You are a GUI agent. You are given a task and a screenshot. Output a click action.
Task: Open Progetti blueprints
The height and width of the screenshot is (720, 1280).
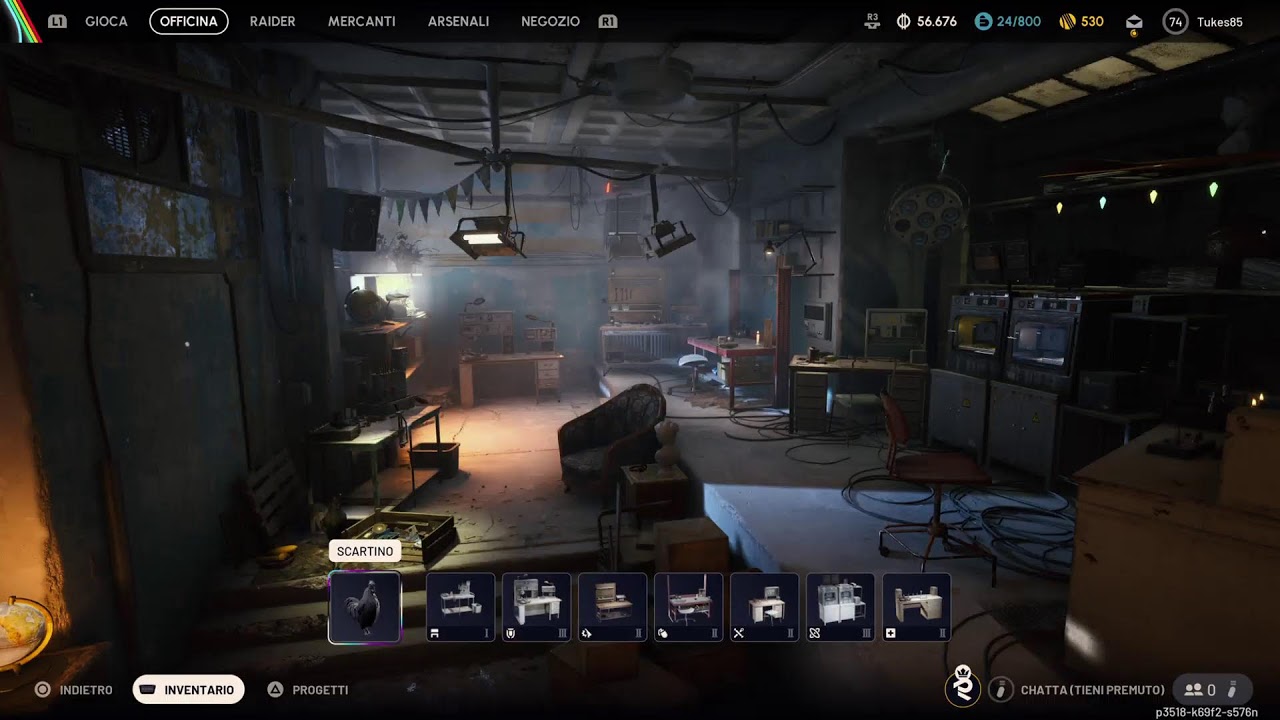pos(320,690)
